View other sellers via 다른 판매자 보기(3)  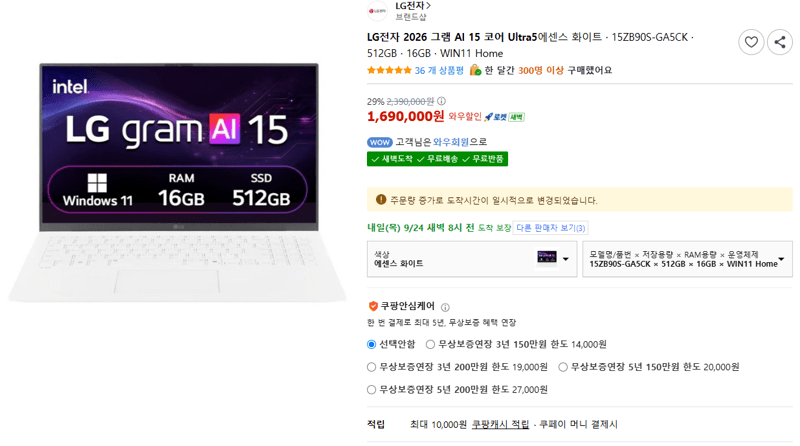(551, 228)
